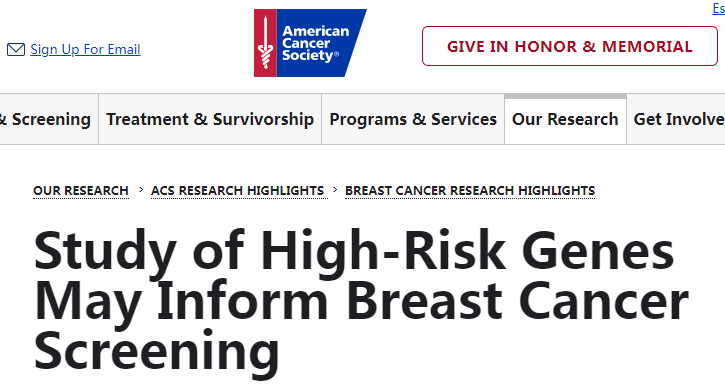Click the red sword emblem in logo
The height and width of the screenshot is (388, 725).
[265, 43]
